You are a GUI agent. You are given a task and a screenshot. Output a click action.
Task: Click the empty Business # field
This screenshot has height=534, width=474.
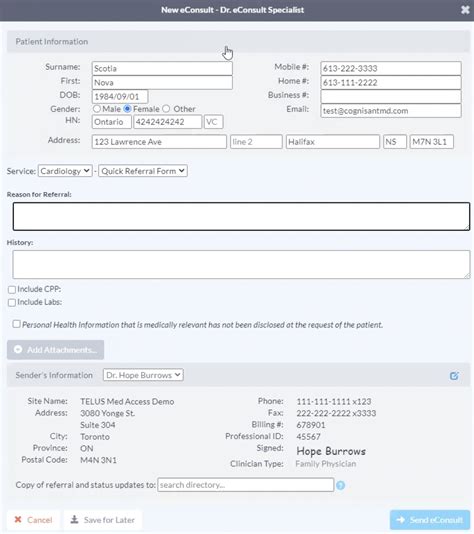coord(391,97)
